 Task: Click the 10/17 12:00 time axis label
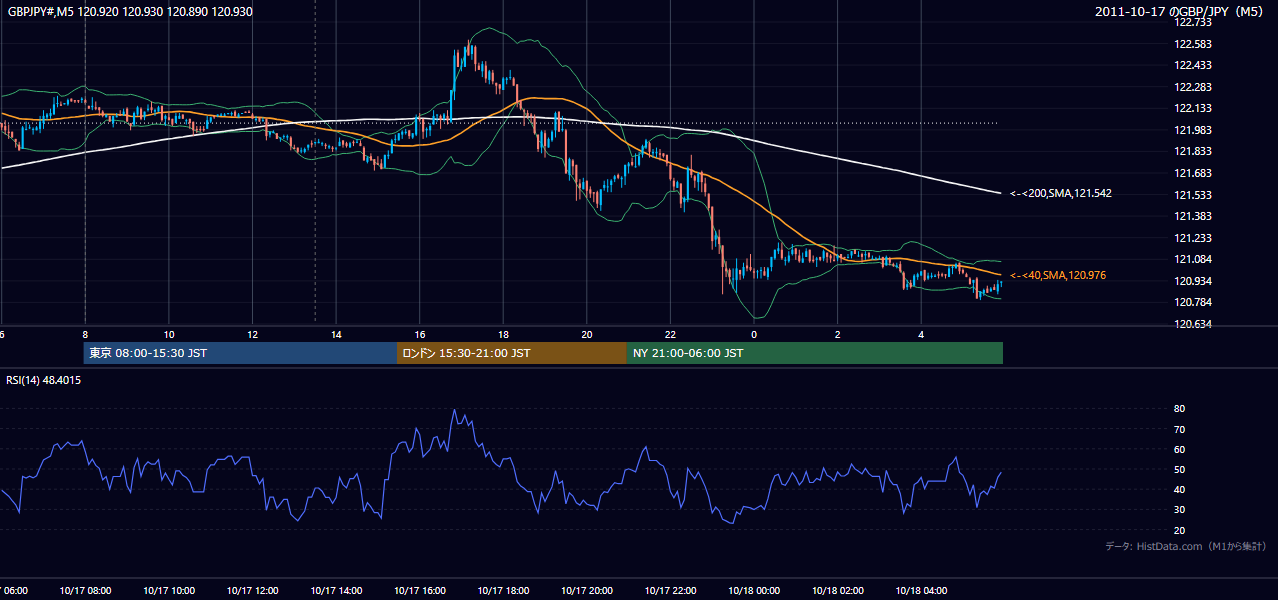click(x=252, y=590)
